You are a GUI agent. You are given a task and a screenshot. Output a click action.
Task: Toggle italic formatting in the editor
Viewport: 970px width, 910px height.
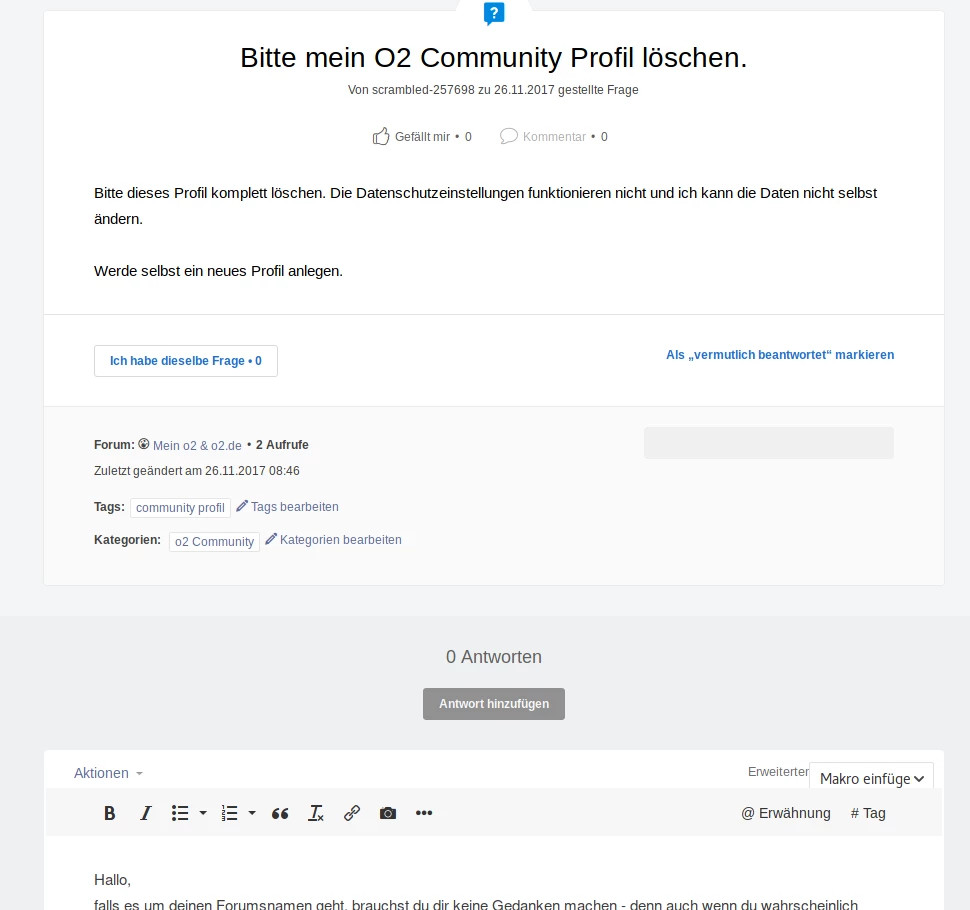pos(145,813)
